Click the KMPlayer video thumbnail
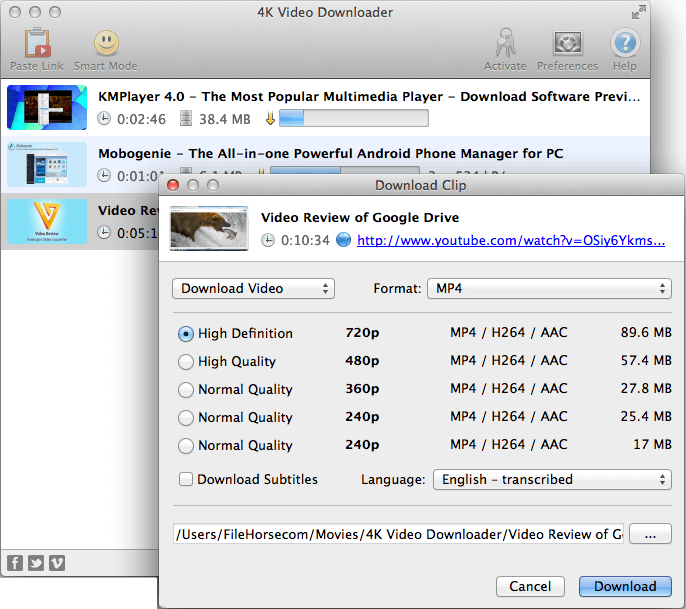Screen dimensions: 686x609 47,108
